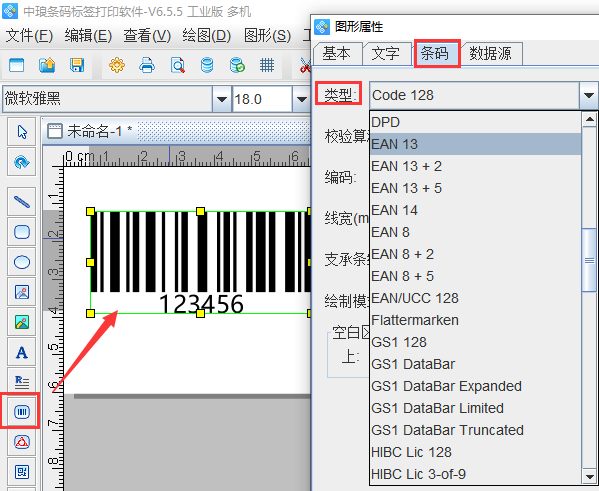Select the rich text tool
599x491 pixels.
(22, 382)
